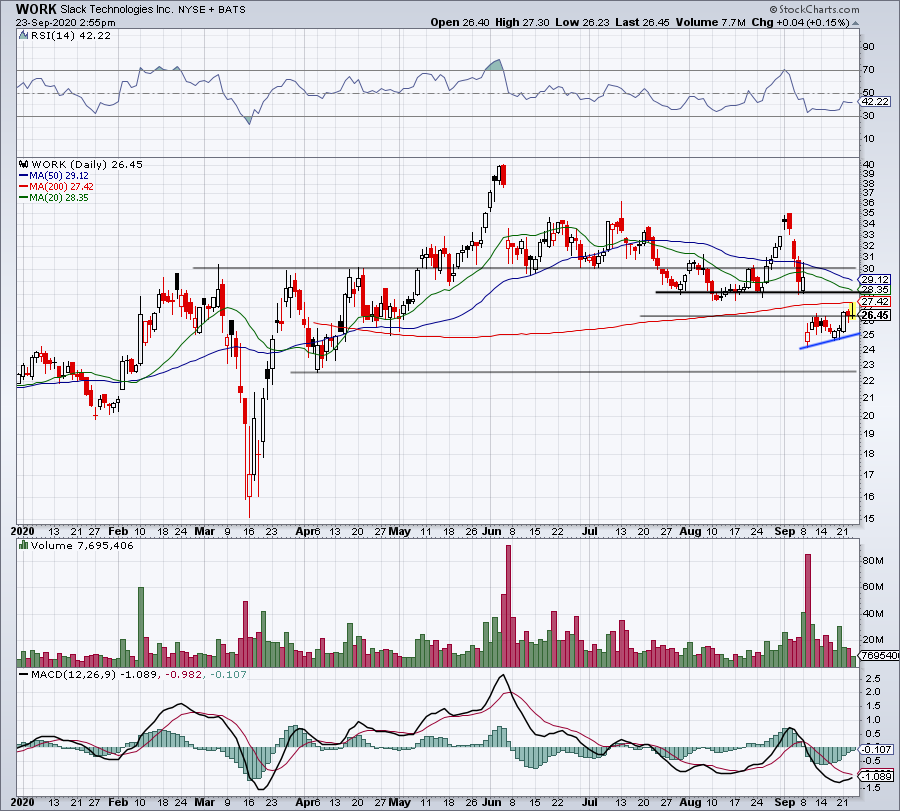This screenshot has height=811, width=900.
Task: Click the 29.12 price tag on right axis
Action: (x=875, y=280)
